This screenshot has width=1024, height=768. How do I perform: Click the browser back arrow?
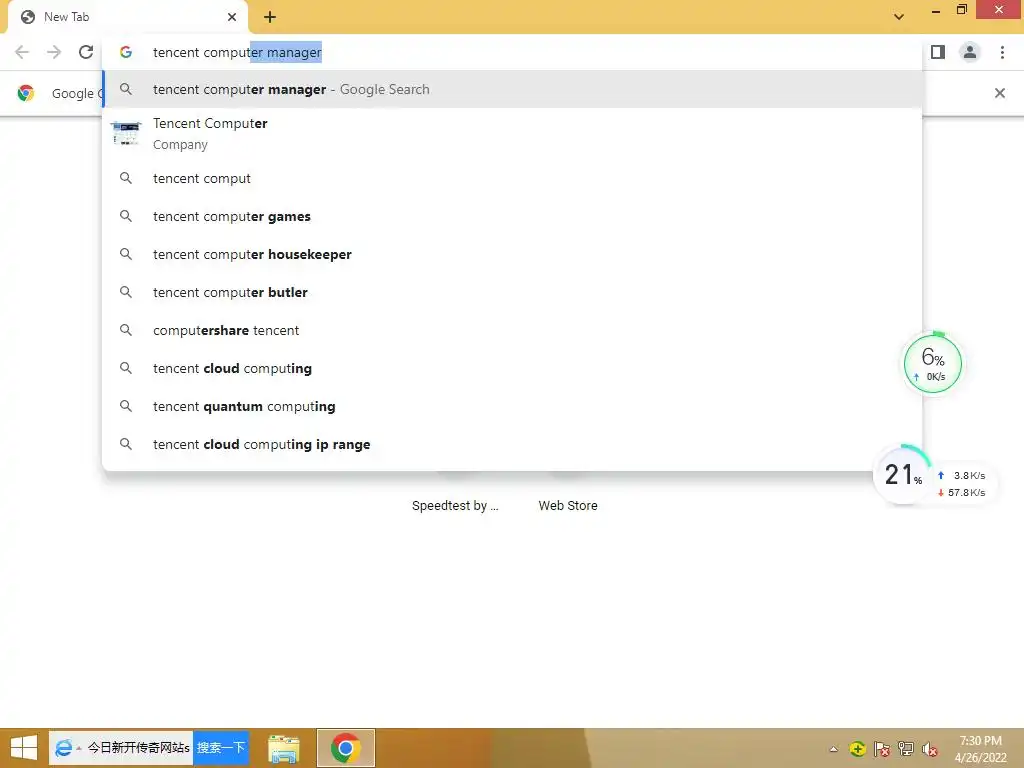(x=22, y=52)
